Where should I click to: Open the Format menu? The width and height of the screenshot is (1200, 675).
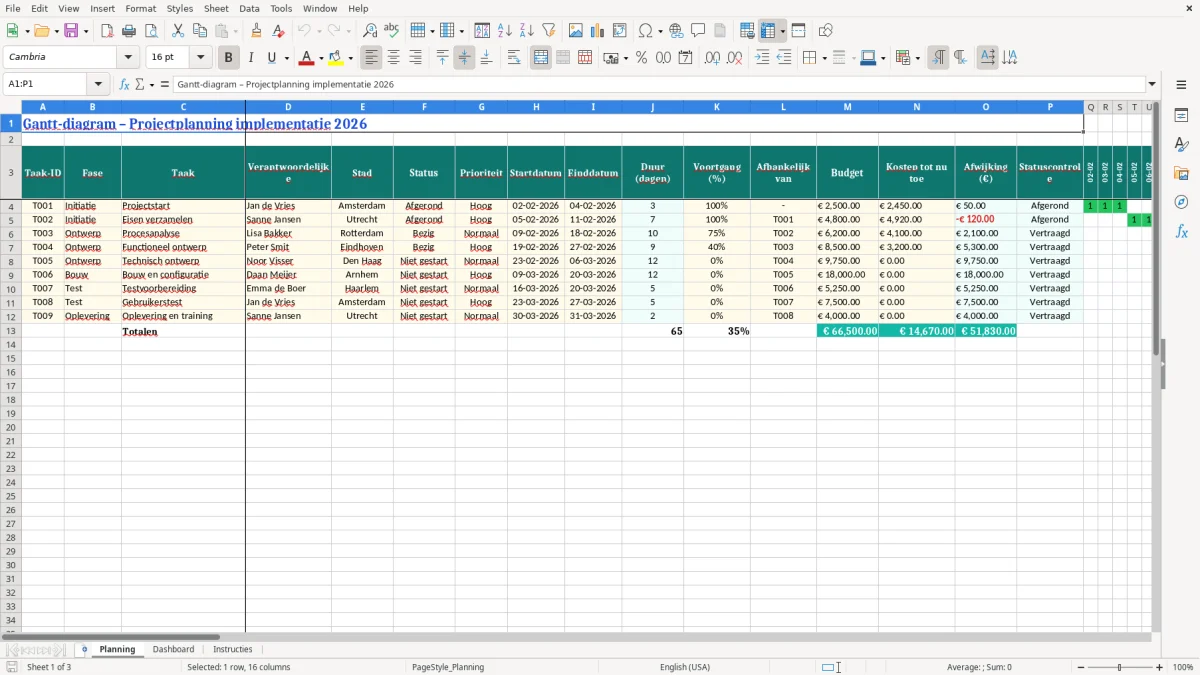pyautogui.click(x=141, y=8)
